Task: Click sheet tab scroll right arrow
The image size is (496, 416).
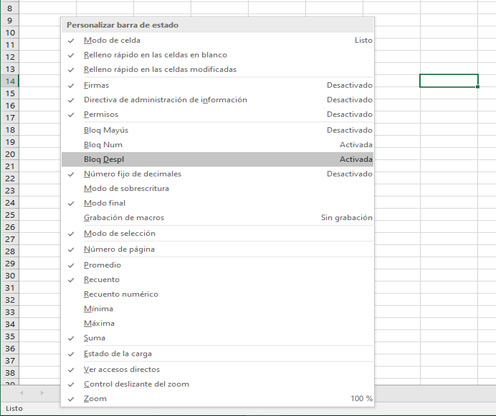Action: (42, 393)
